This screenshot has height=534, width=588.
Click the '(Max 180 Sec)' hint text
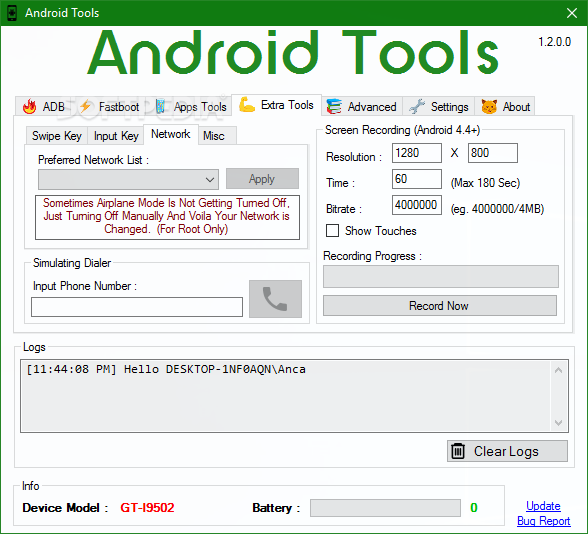tap(485, 183)
